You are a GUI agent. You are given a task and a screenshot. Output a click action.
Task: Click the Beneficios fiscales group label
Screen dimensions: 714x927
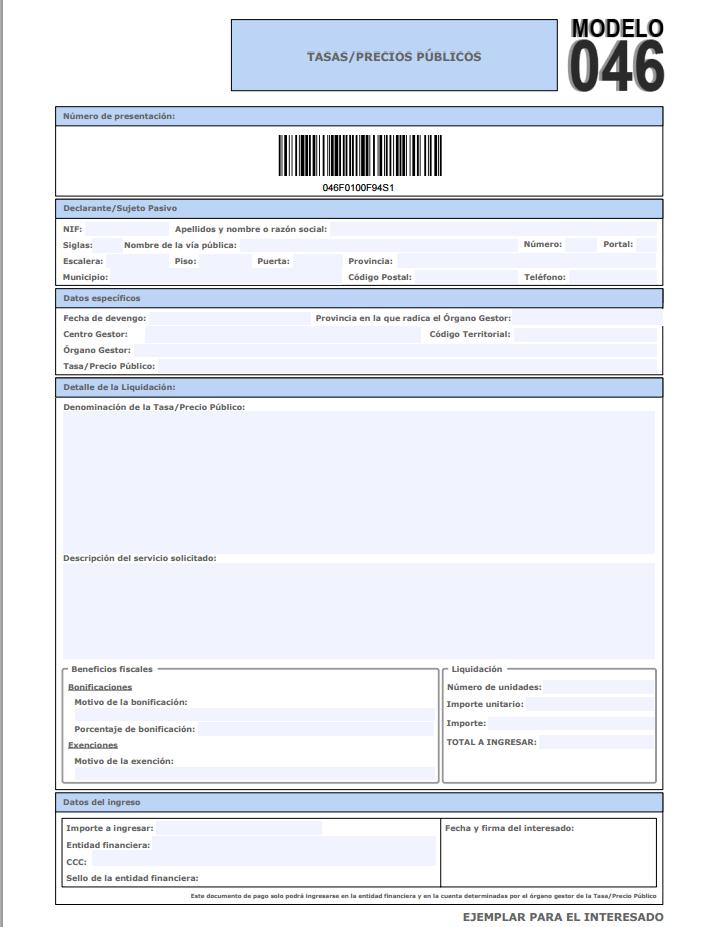click(112, 669)
